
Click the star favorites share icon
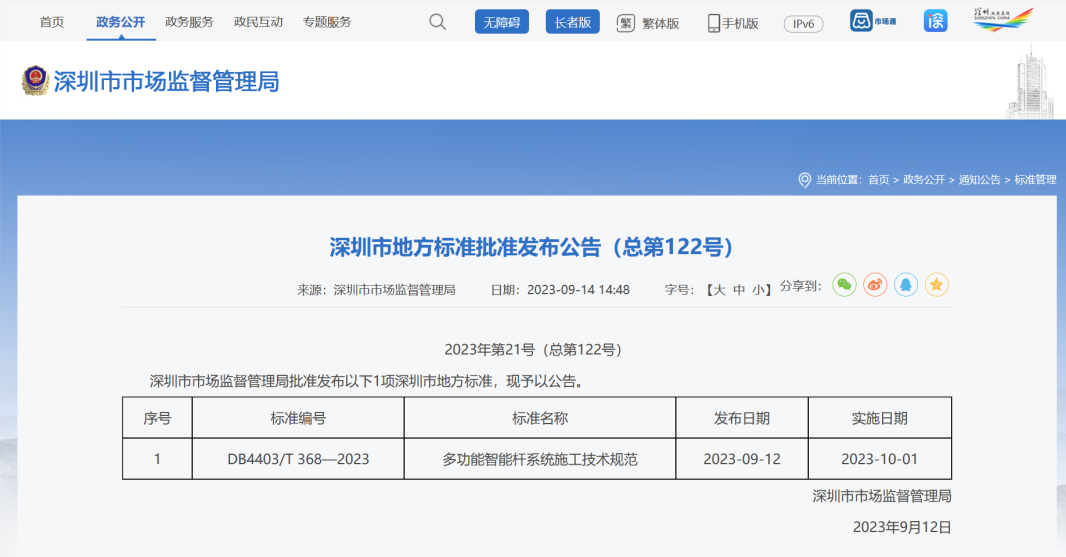[x=936, y=285]
